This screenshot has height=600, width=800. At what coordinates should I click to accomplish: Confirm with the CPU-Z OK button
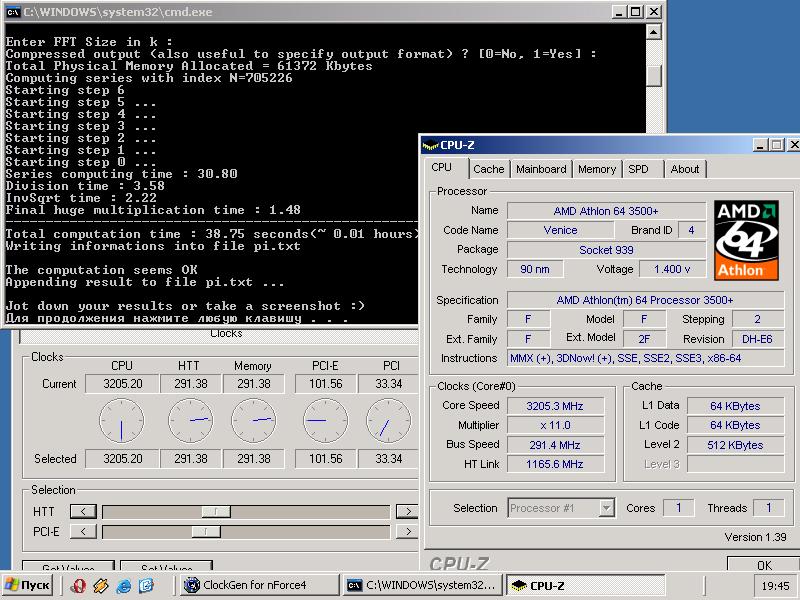point(763,564)
